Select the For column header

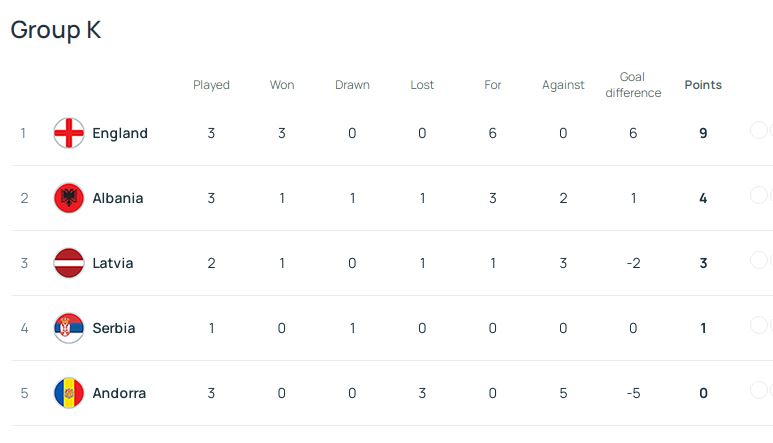(493, 85)
